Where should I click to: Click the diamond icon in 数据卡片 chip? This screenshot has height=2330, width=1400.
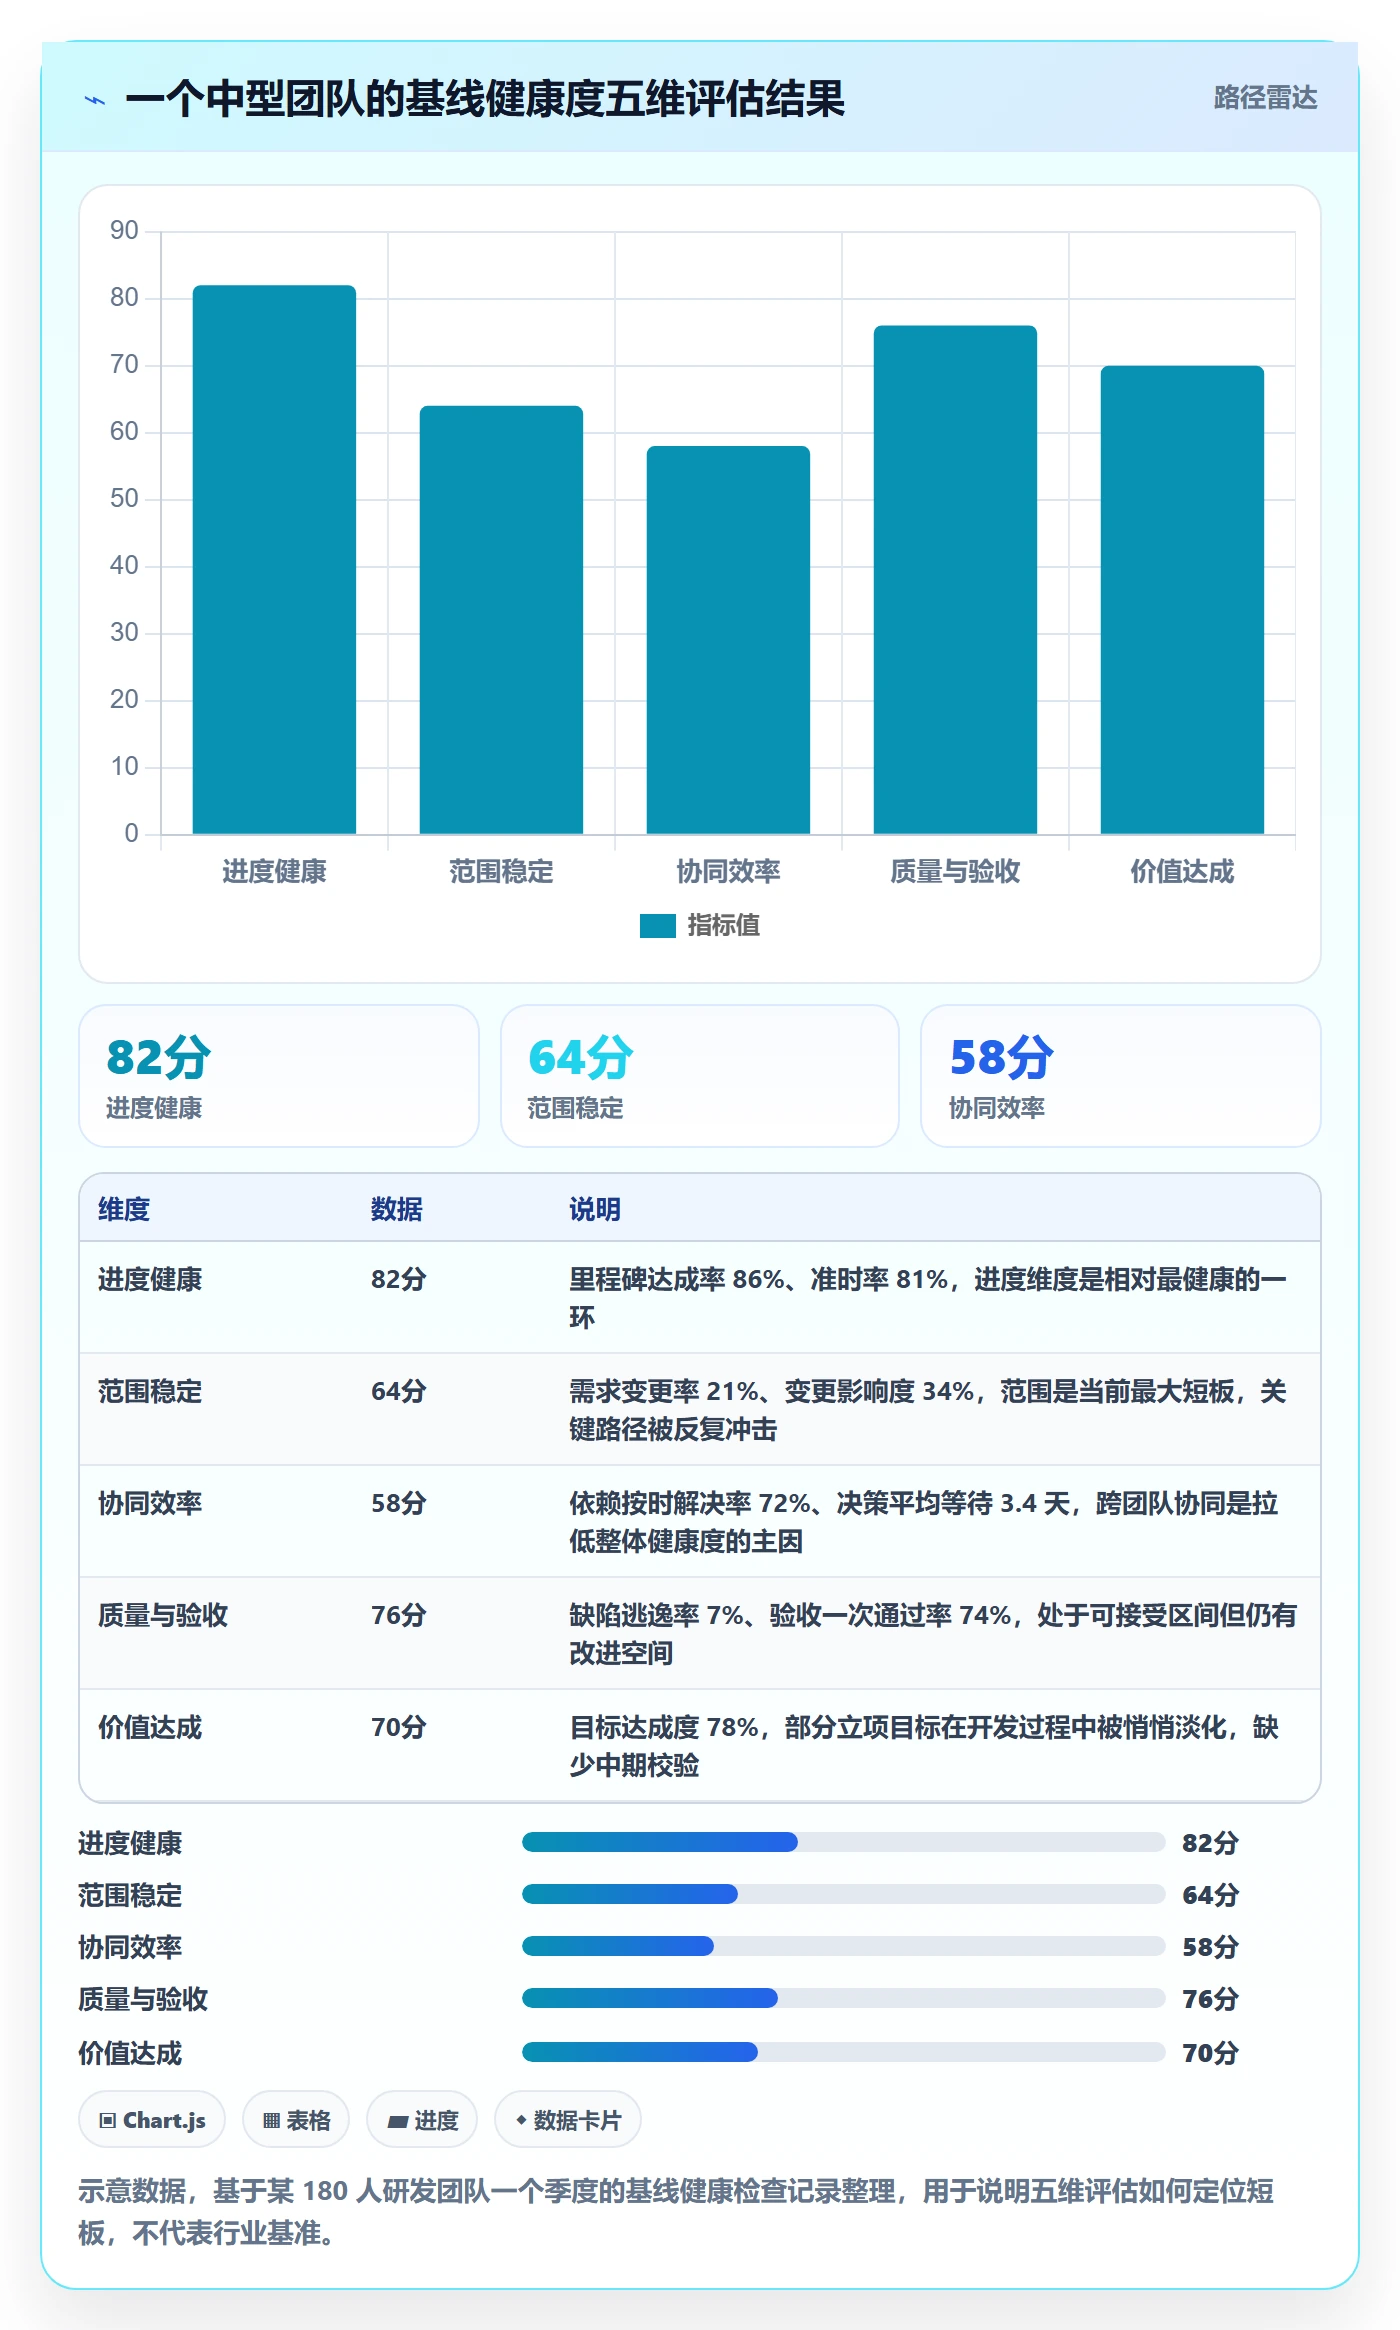(521, 2119)
